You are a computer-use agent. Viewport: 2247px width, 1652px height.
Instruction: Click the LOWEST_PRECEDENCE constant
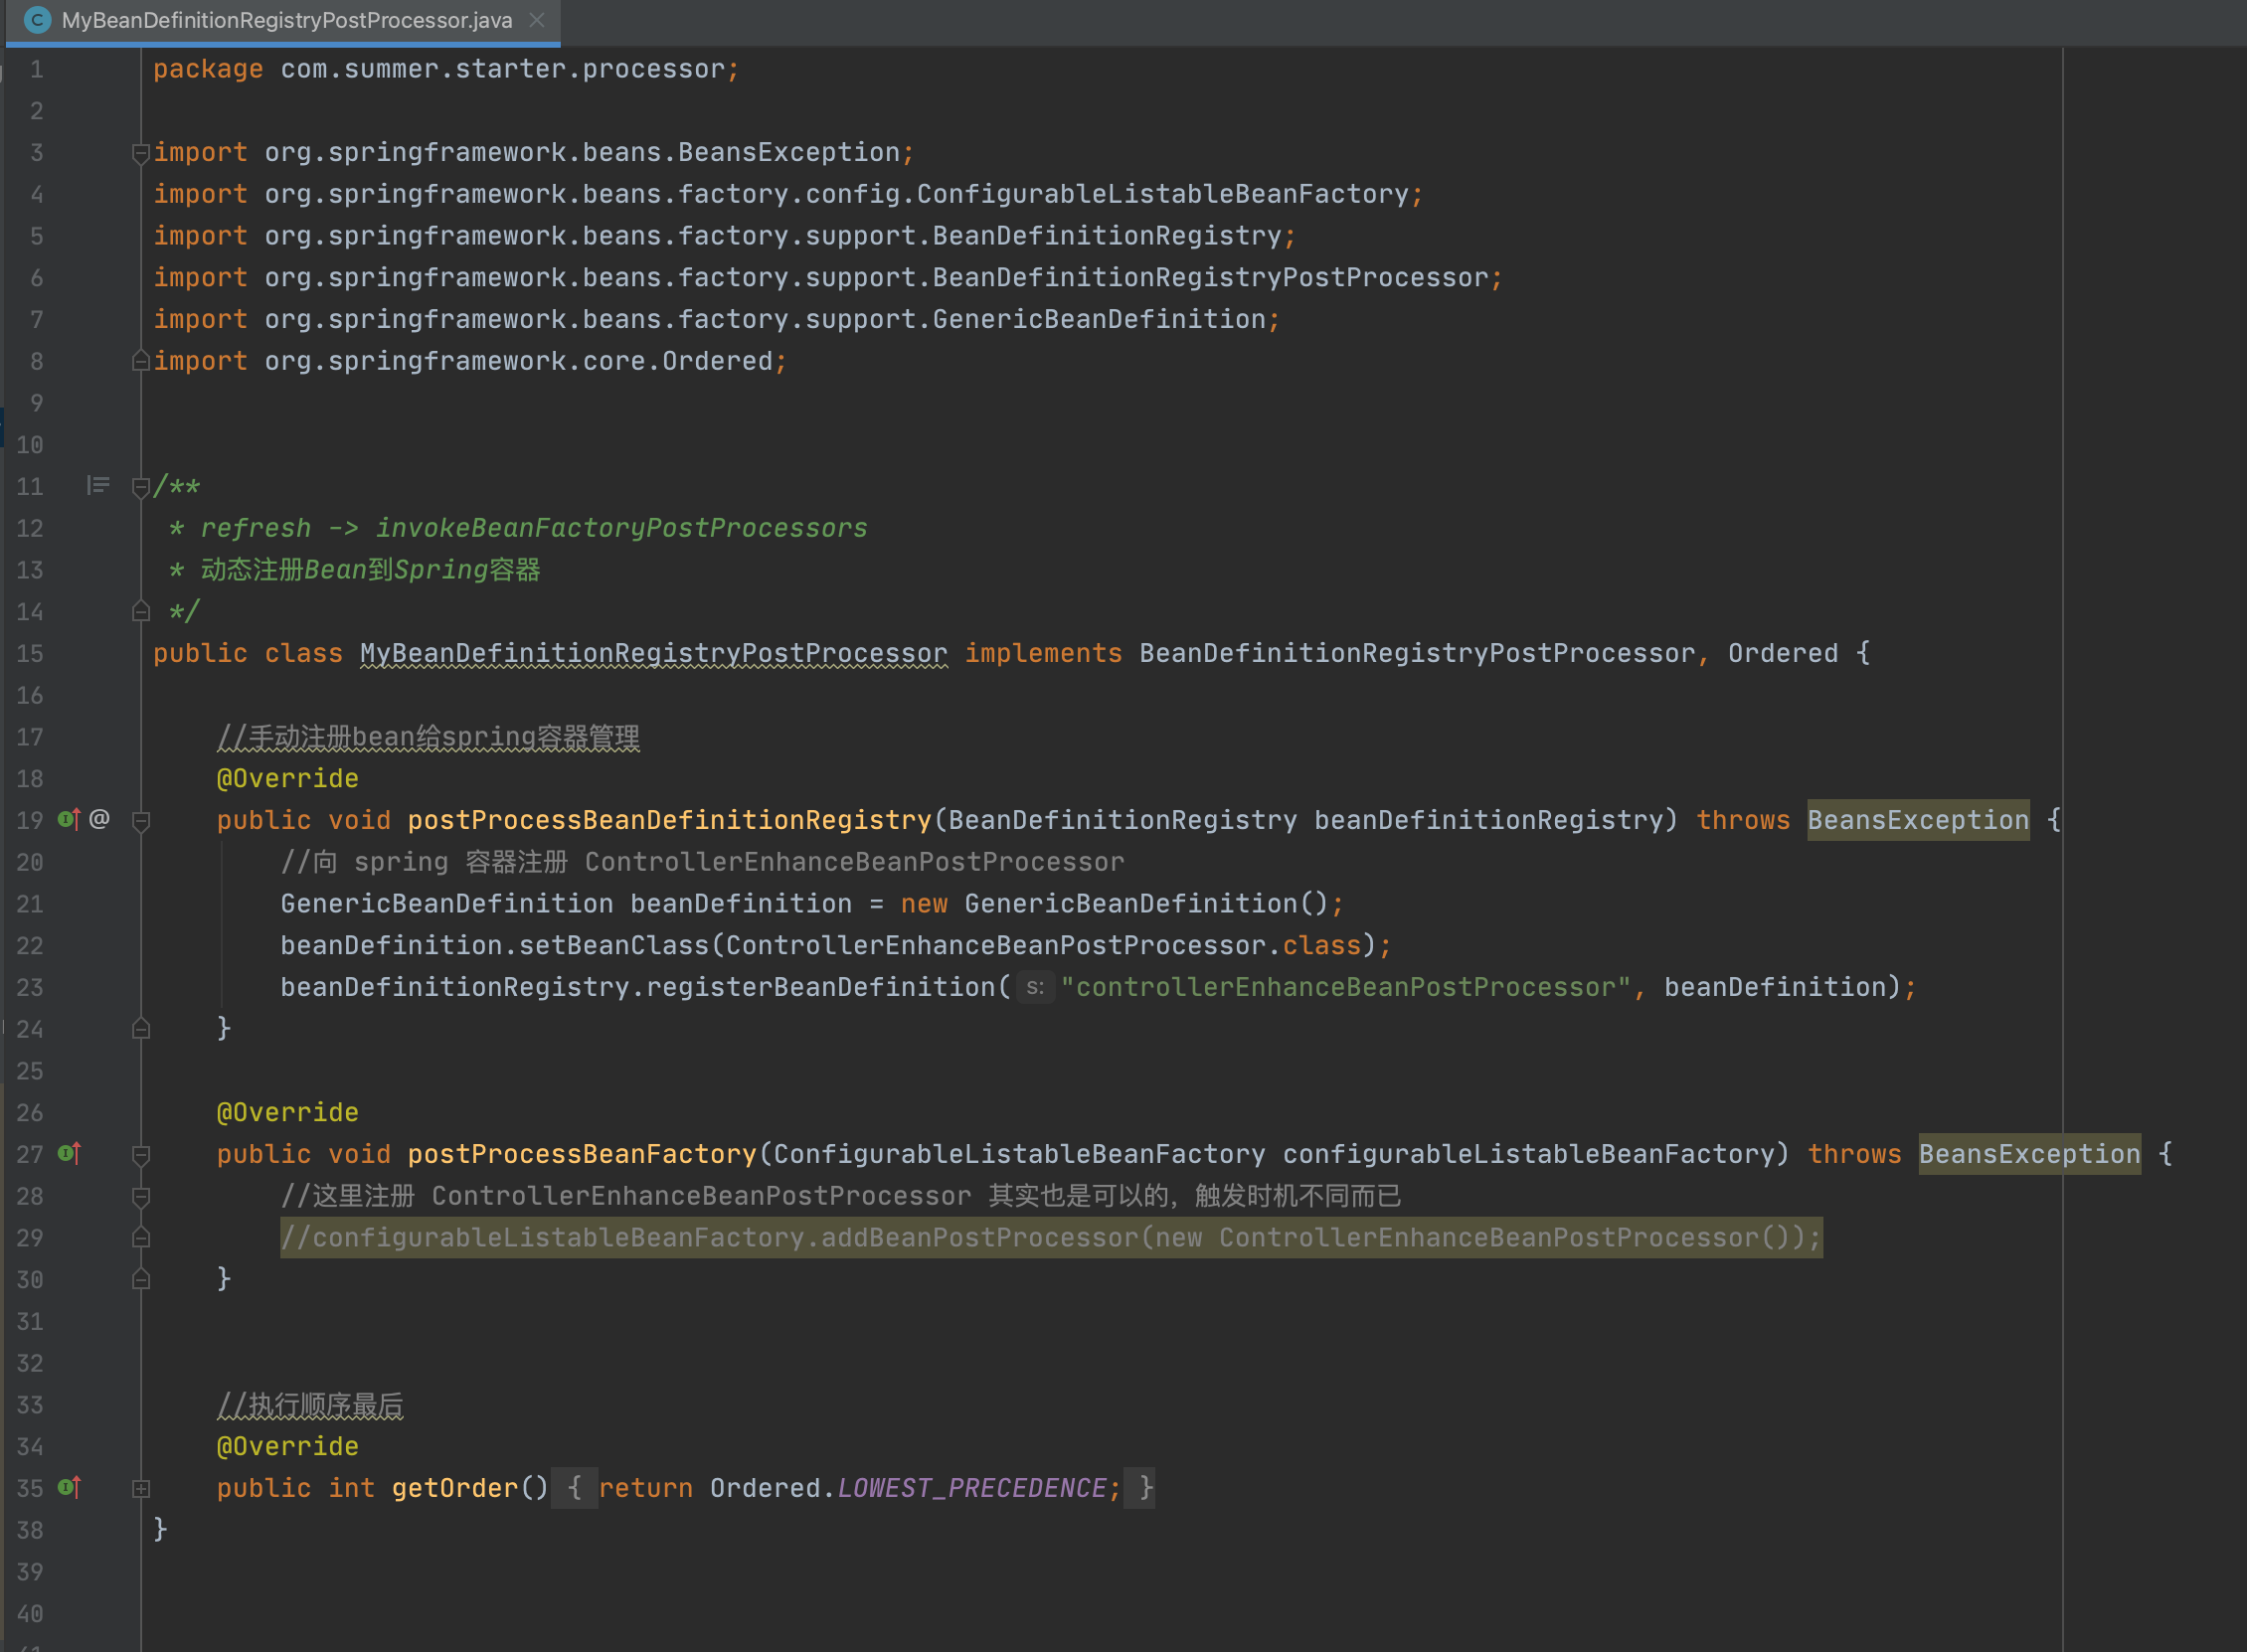coord(971,1489)
